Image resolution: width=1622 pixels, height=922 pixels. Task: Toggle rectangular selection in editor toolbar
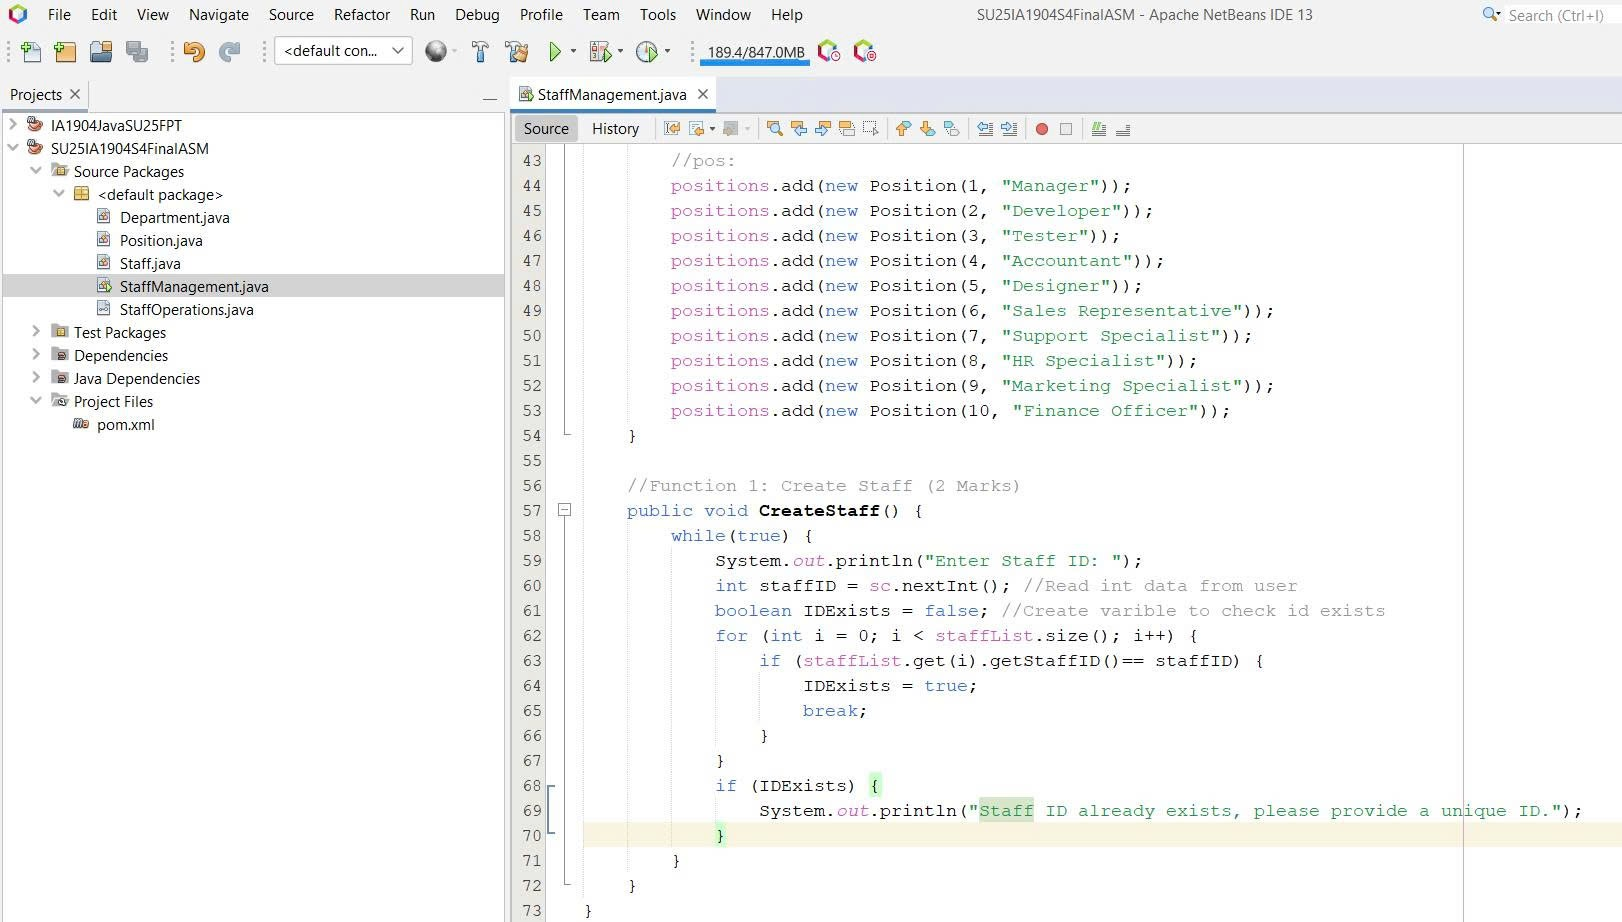click(x=871, y=129)
